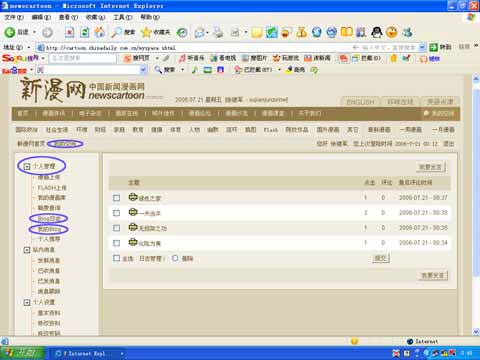Click the magnifier Search toolbar icon
This screenshot has width=480, height=360.
pos(117,32)
